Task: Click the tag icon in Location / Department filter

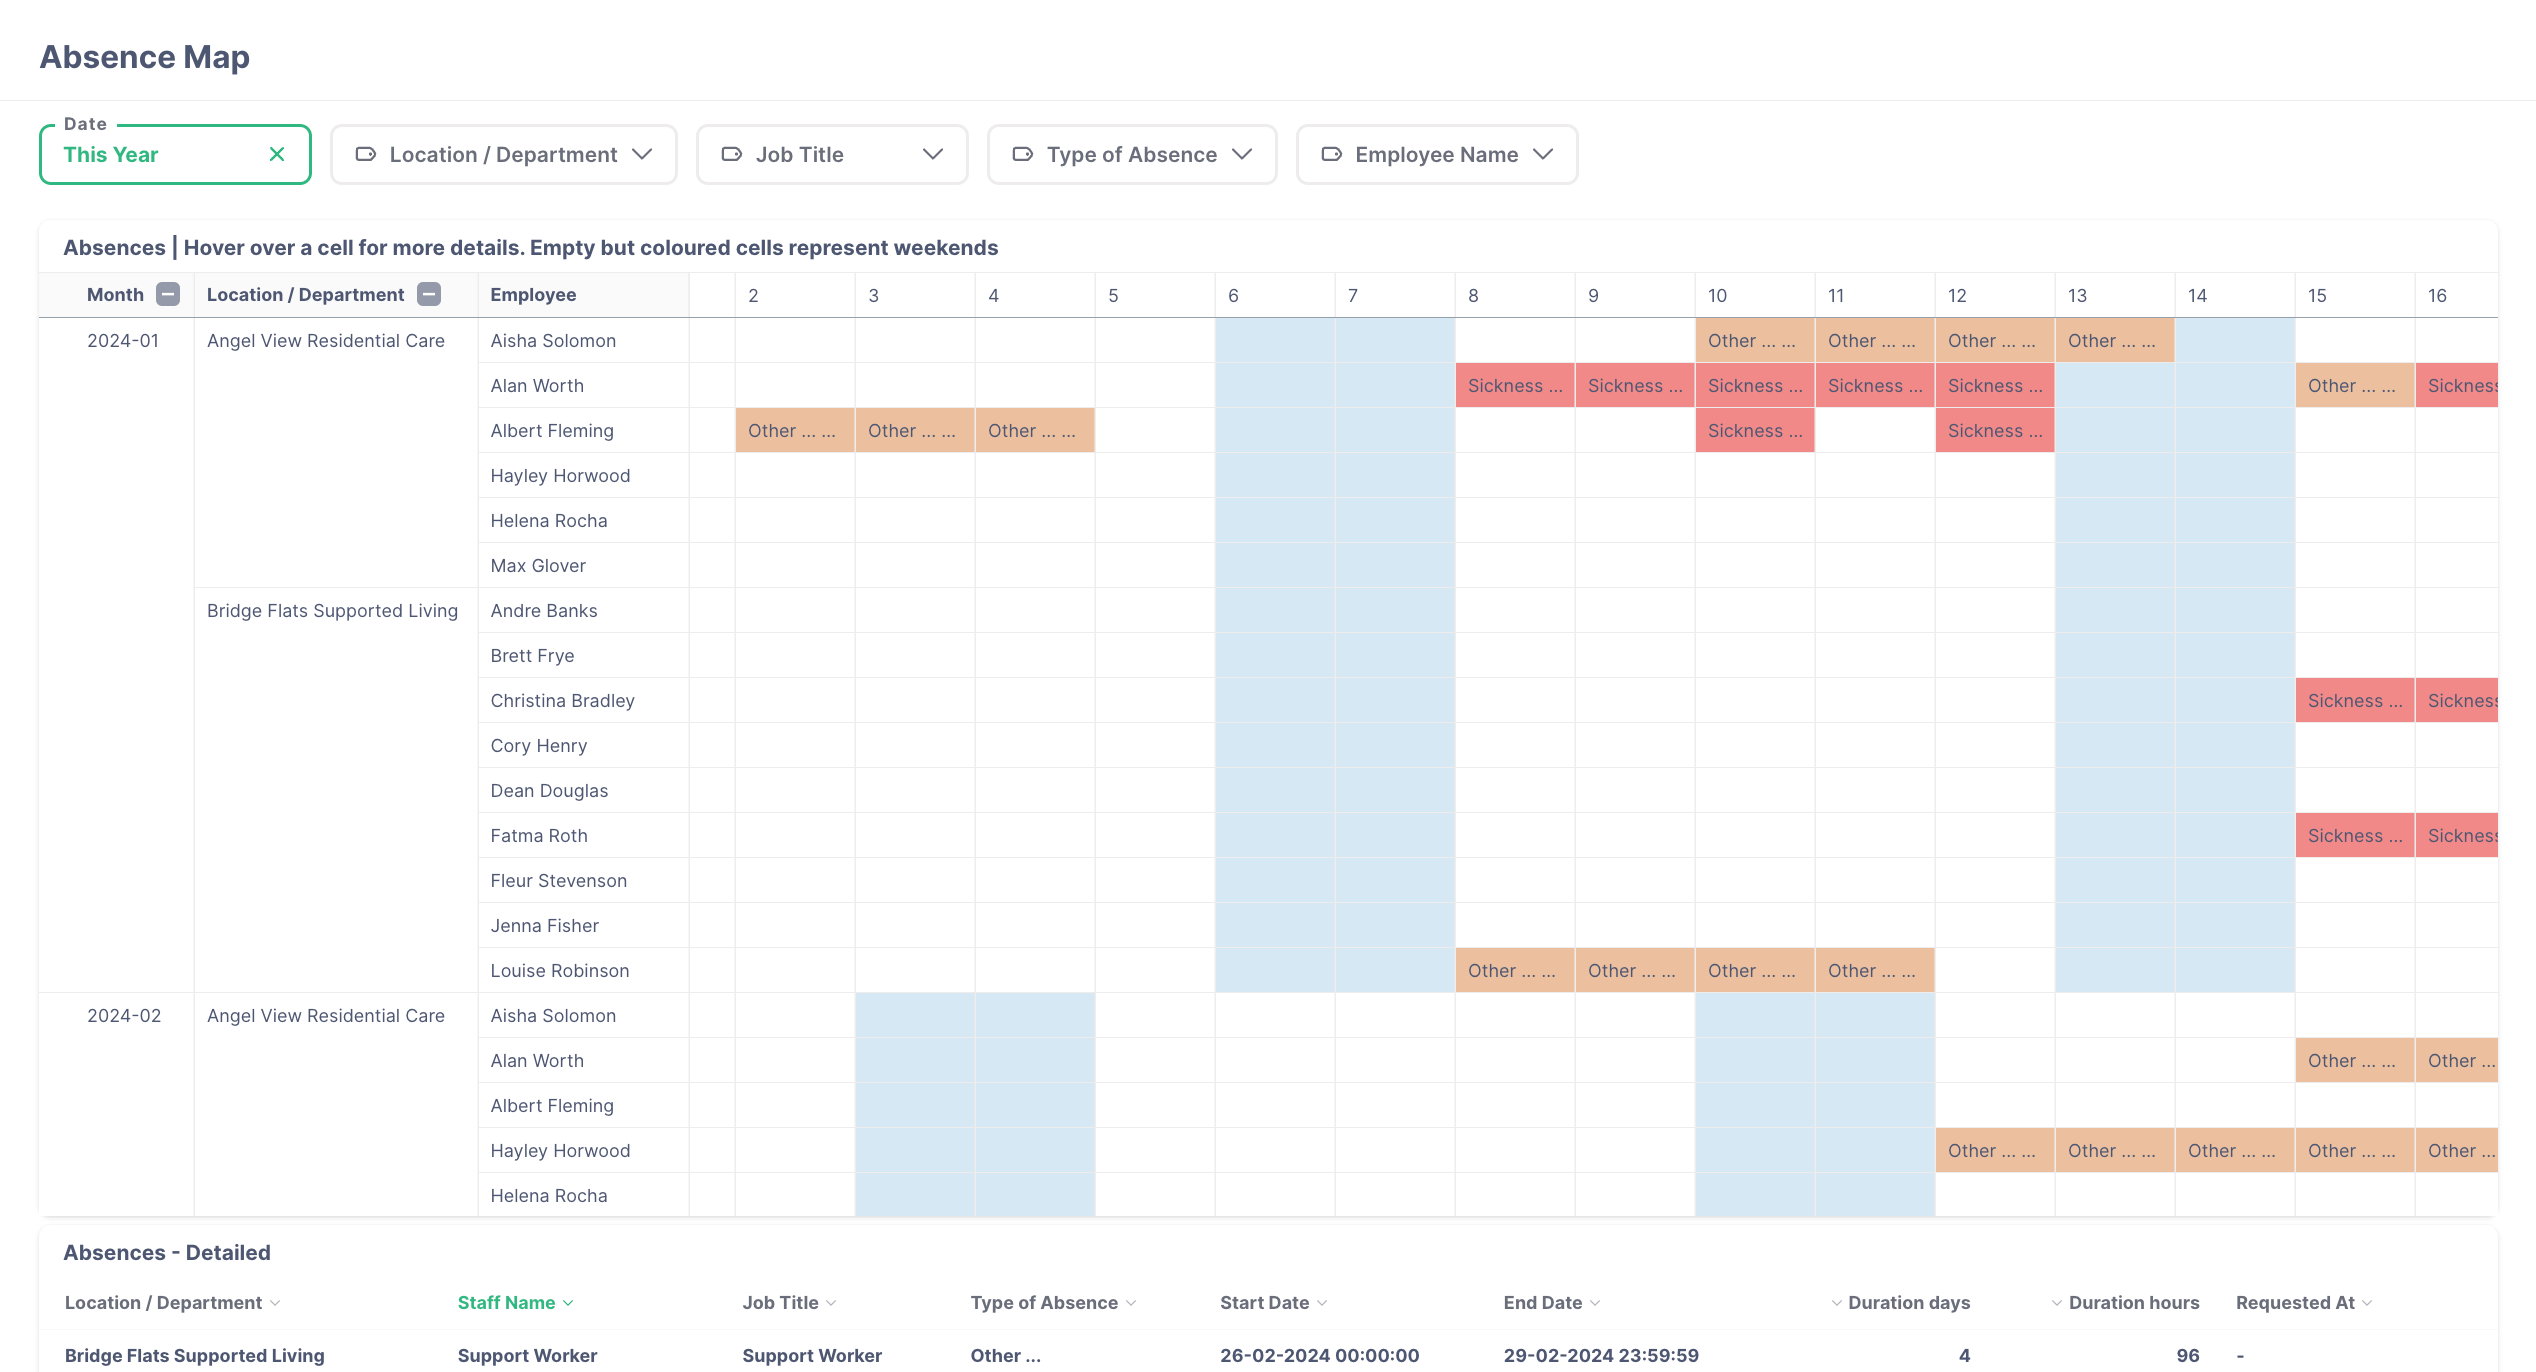Action: click(x=365, y=154)
